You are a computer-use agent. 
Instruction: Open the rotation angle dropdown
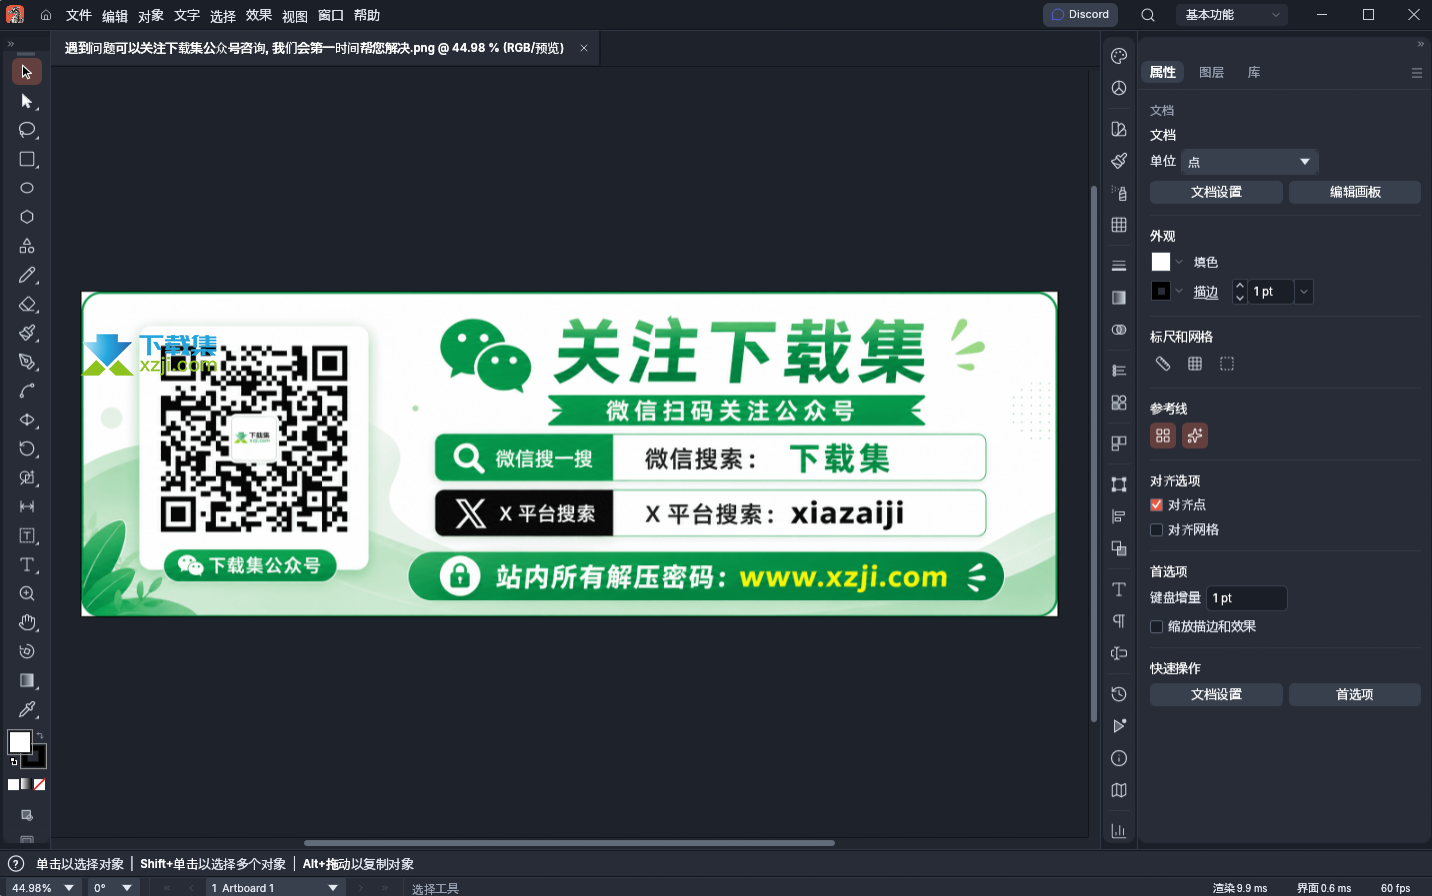tap(127, 888)
